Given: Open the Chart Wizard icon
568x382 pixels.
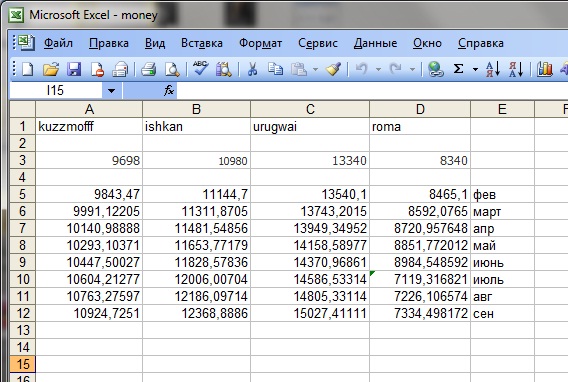Looking at the screenshot, I should click(x=544, y=69).
